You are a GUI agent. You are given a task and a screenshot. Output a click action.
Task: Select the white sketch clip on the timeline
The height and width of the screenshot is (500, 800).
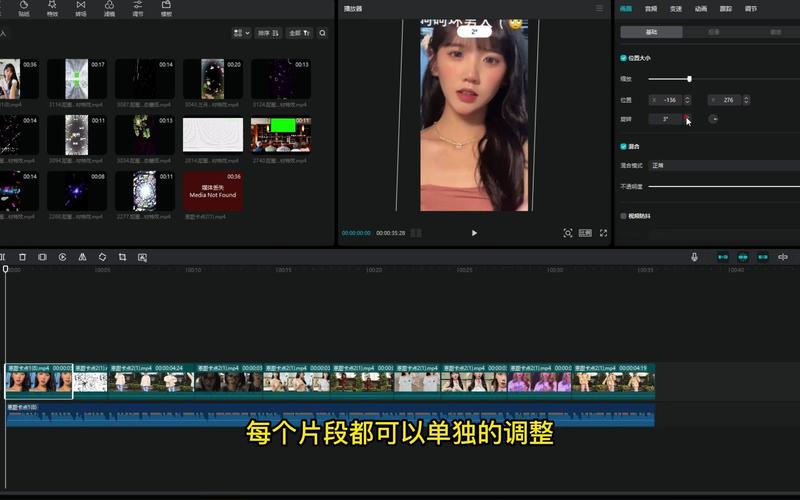click(x=90, y=381)
